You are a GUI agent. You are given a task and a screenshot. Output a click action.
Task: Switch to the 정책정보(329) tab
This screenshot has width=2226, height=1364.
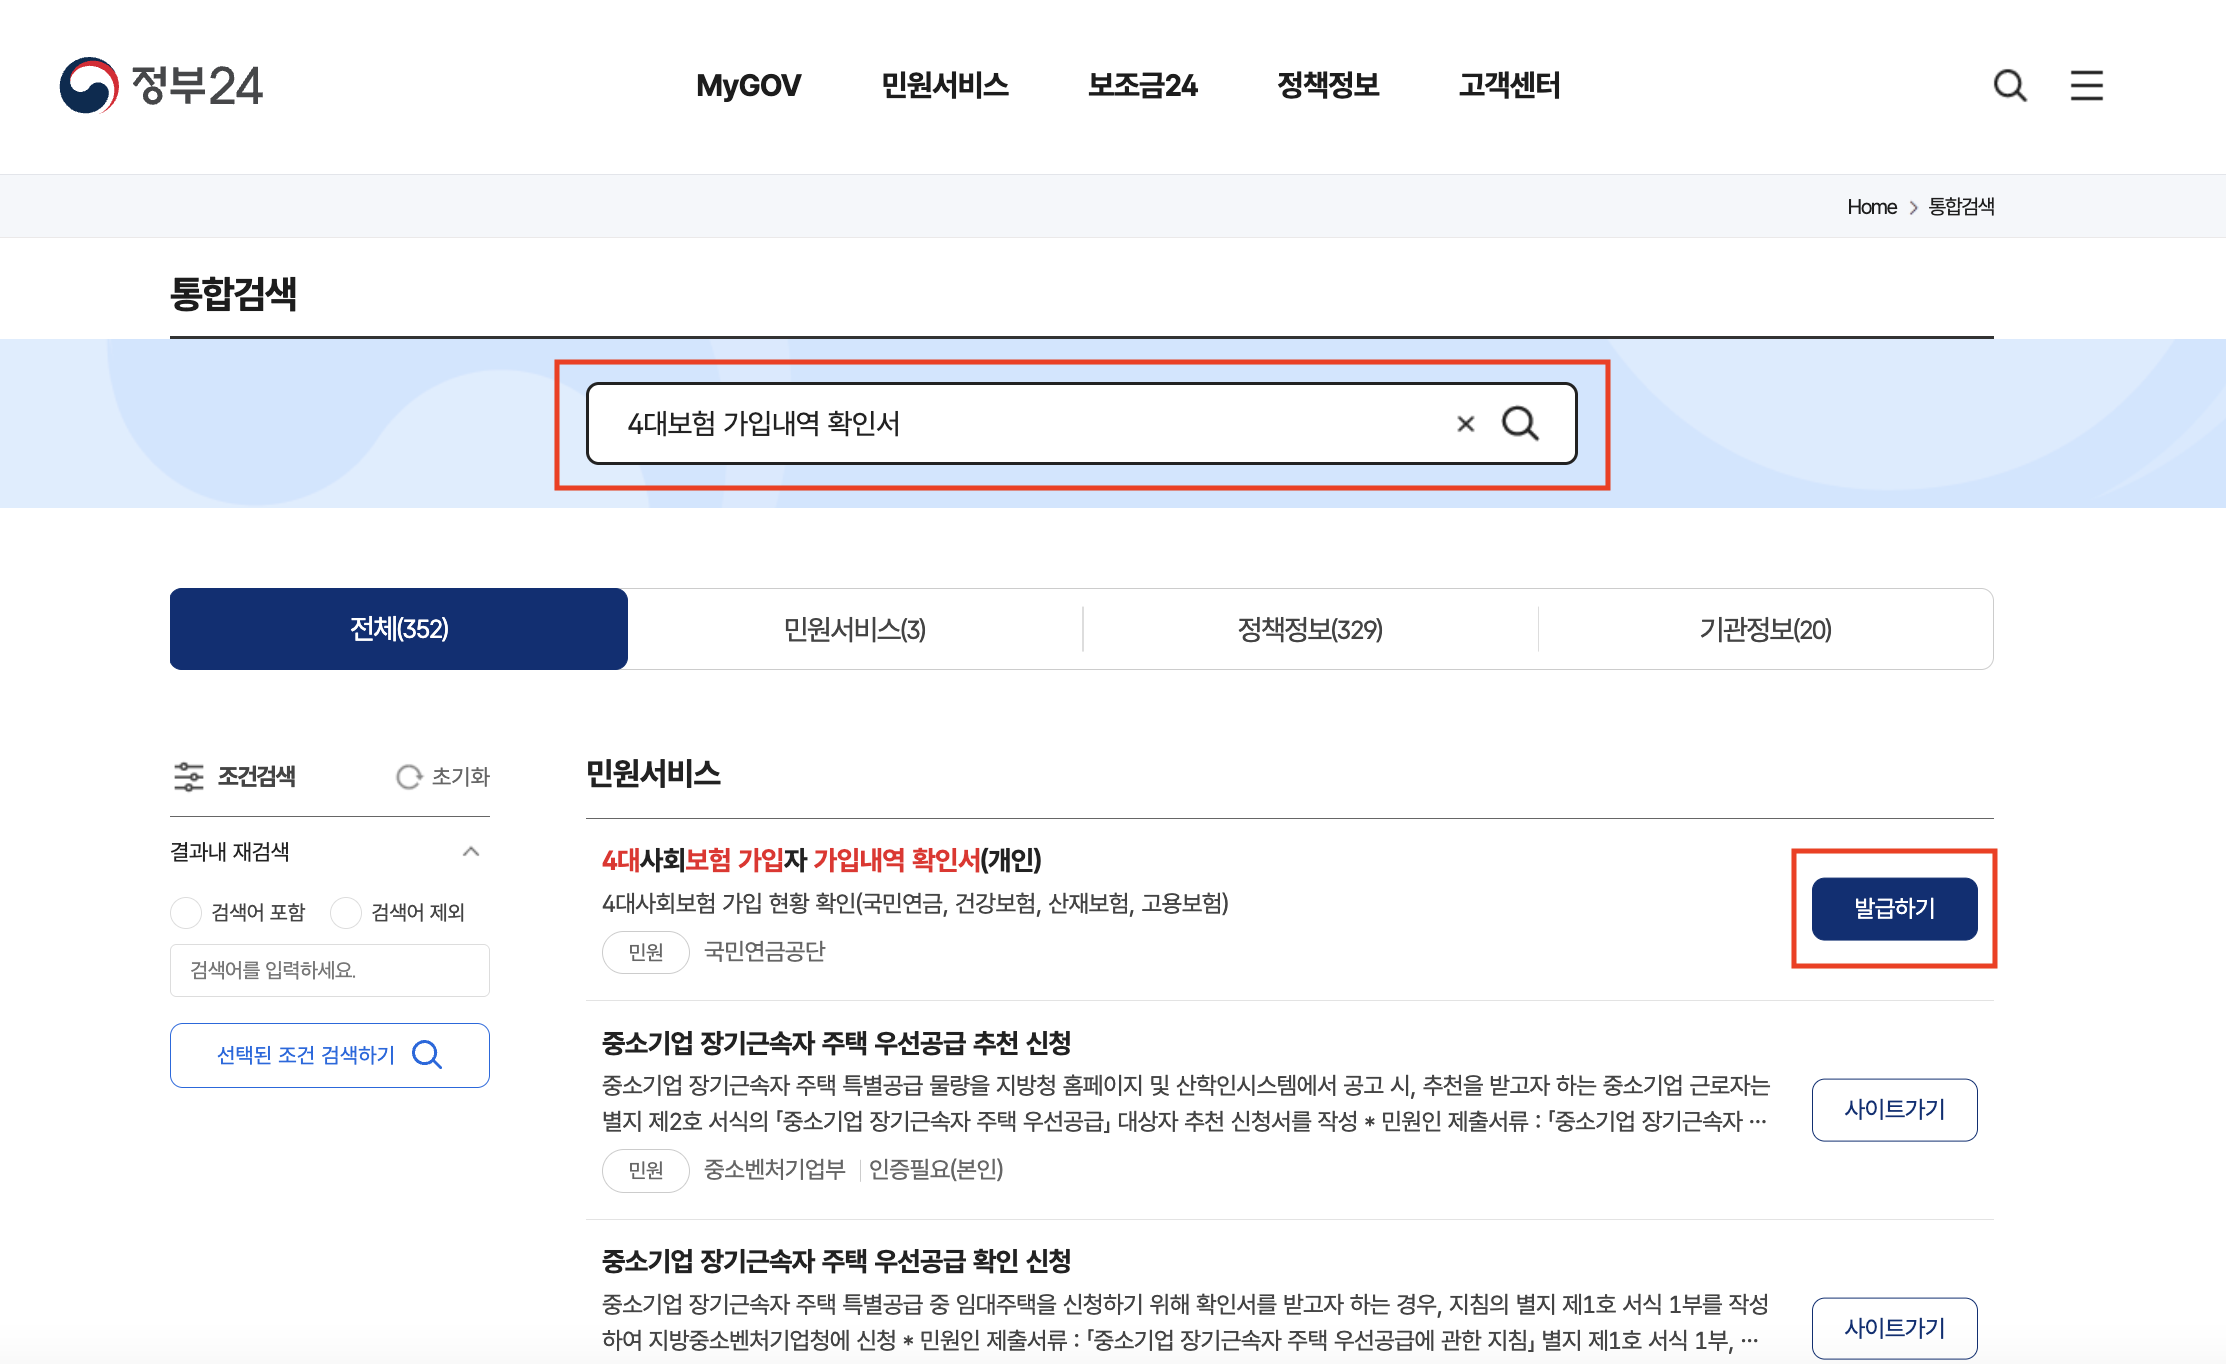(1310, 629)
